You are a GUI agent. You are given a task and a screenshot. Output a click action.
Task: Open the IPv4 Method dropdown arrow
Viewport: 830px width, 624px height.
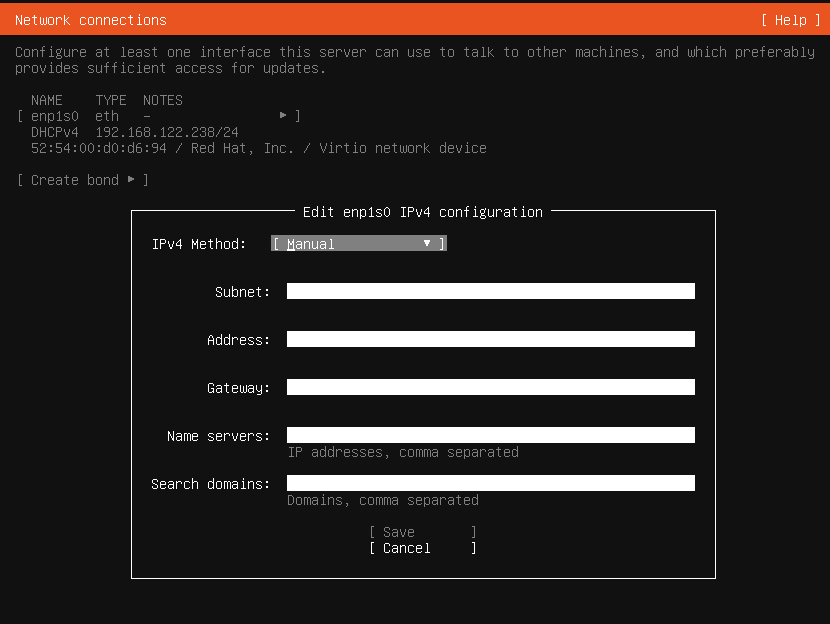coord(427,243)
